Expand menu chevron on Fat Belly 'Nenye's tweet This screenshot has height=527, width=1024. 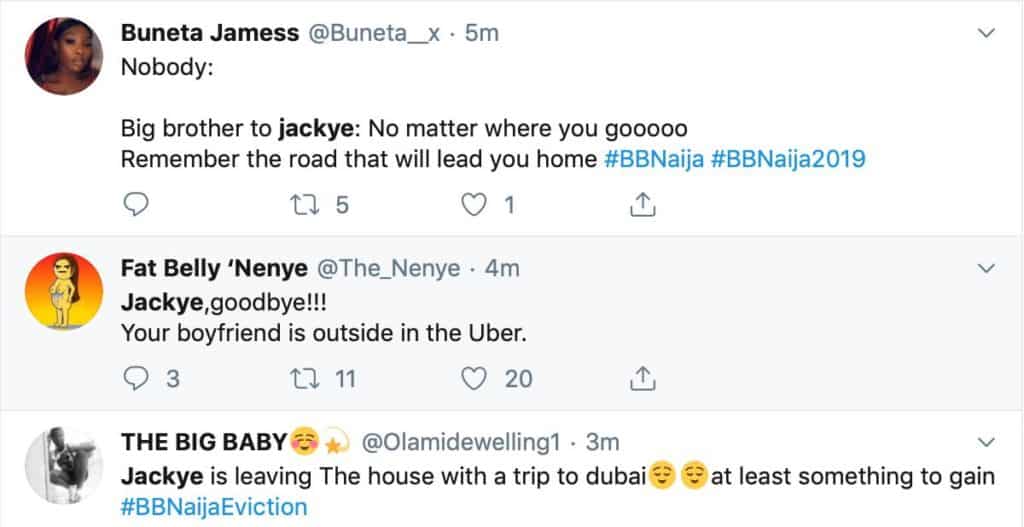(986, 268)
